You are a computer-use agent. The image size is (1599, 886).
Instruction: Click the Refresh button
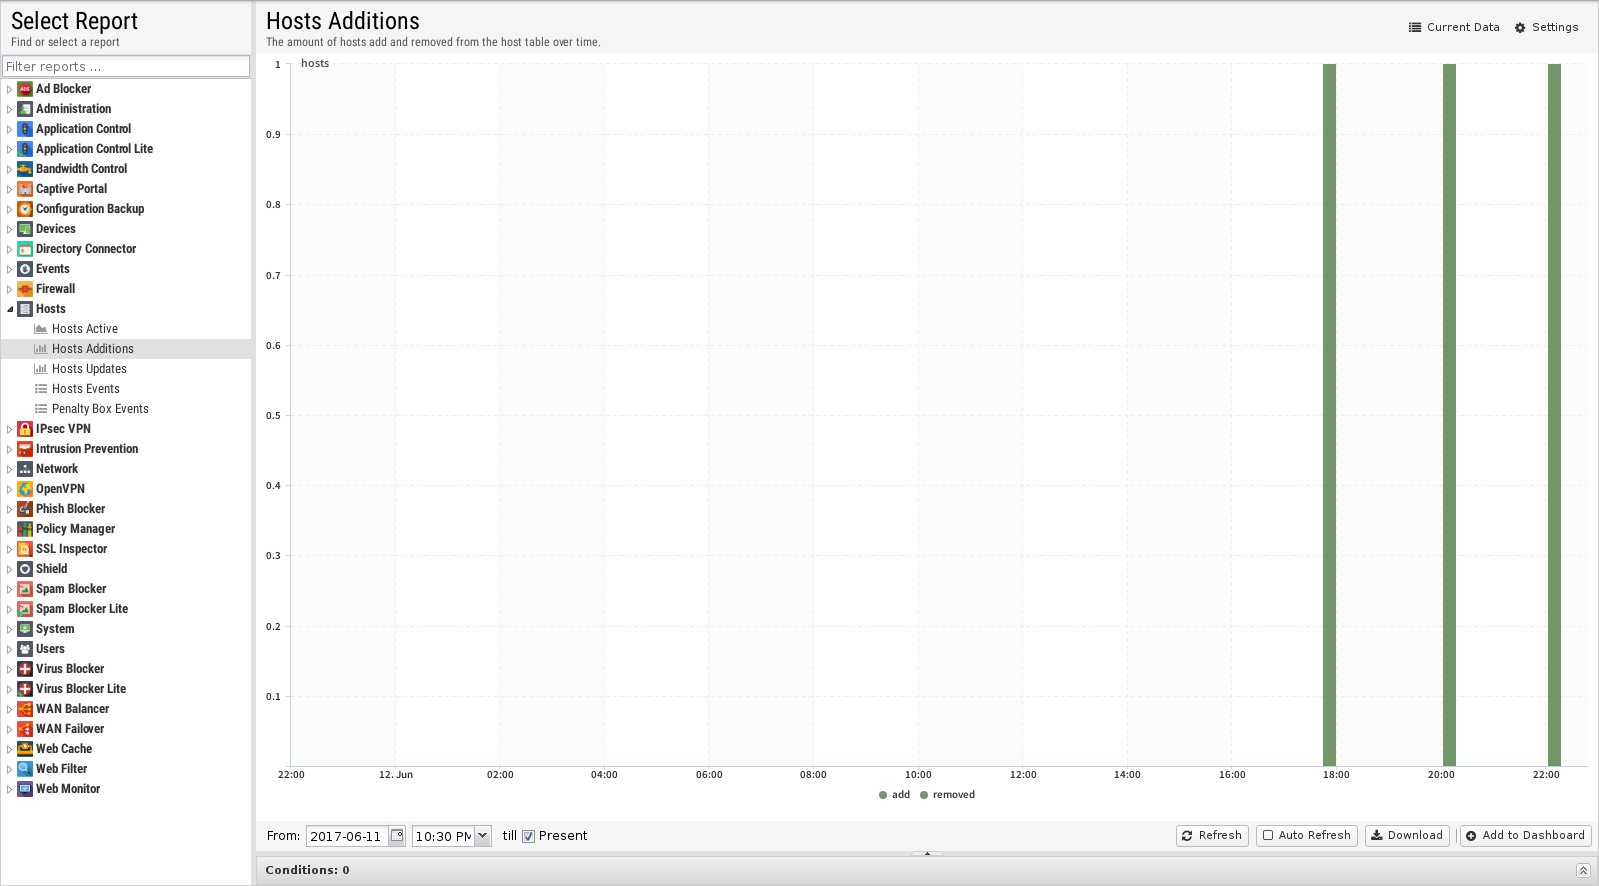coord(1212,835)
